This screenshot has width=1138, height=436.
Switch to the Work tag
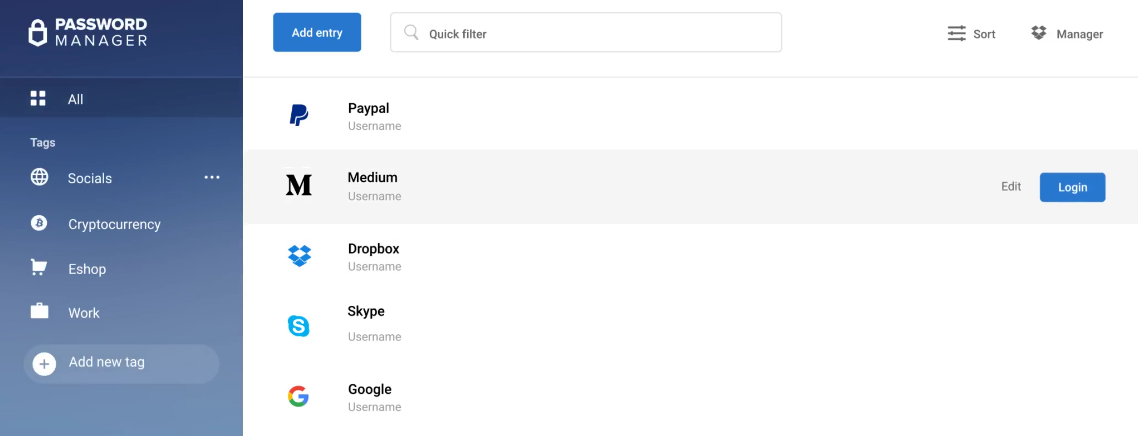pos(84,313)
